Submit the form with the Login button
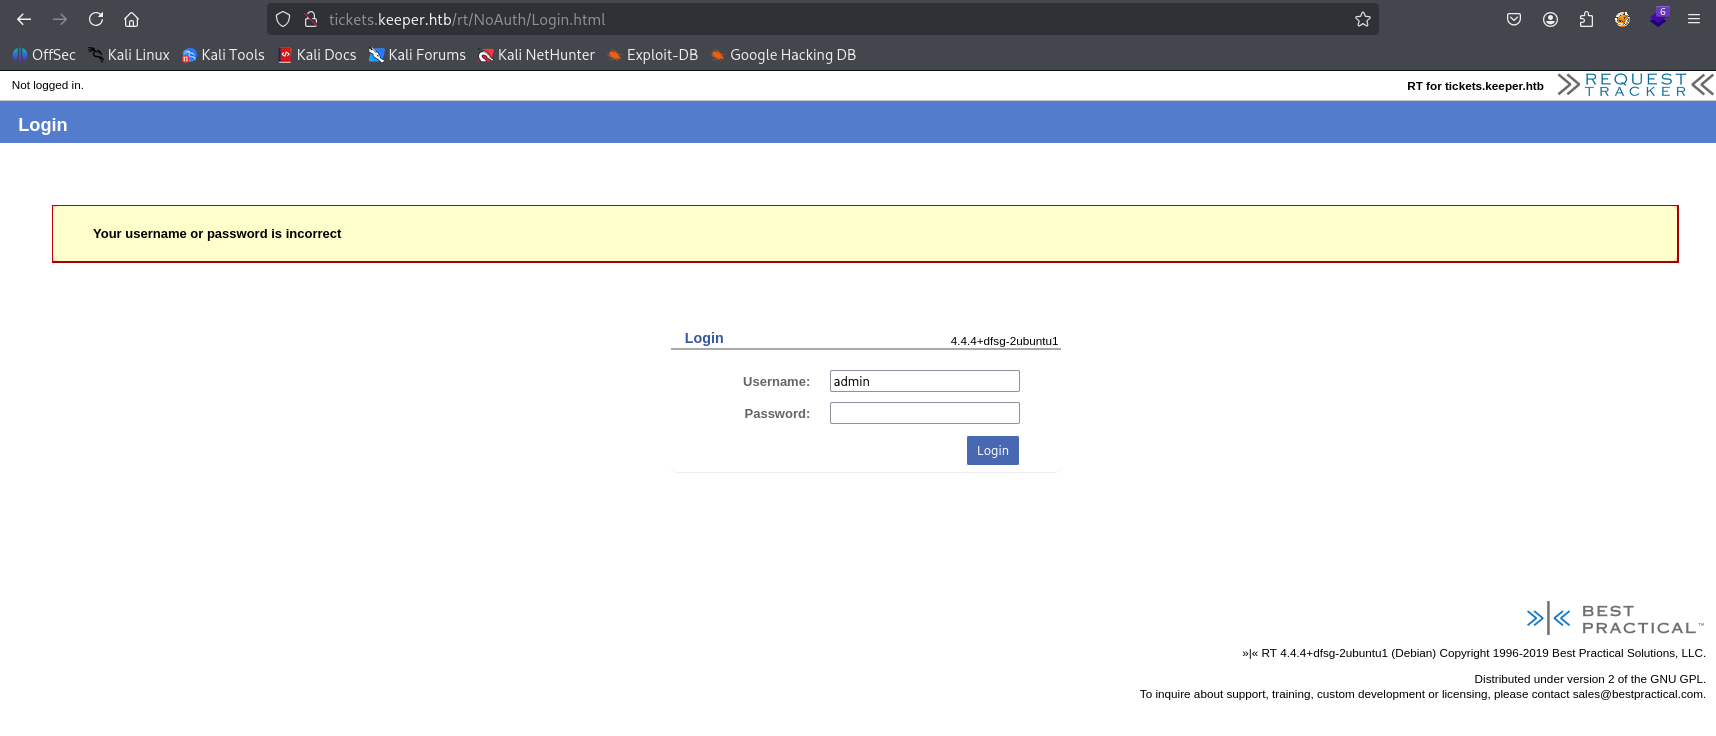This screenshot has height=736, width=1716. tap(993, 450)
